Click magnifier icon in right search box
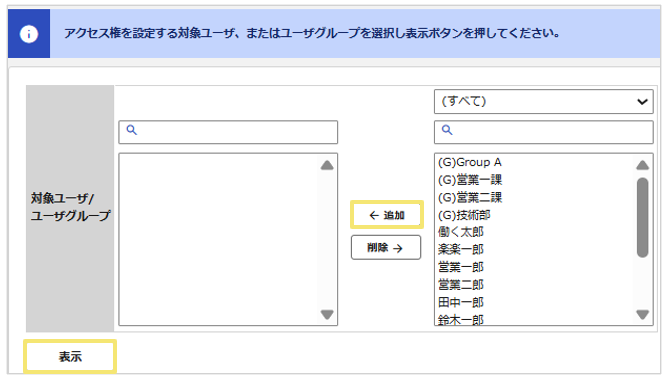The width and height of the screenshot is (669, 376). tap(447, 130)
